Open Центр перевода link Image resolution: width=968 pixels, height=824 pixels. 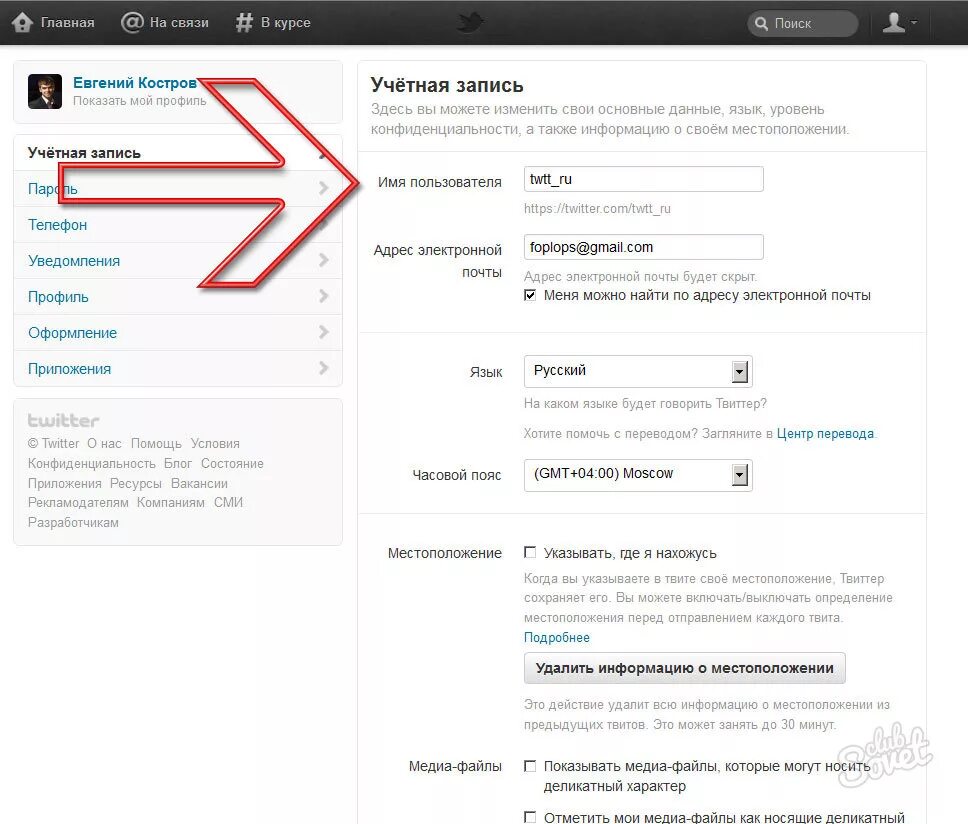click(x=825, y=433)
